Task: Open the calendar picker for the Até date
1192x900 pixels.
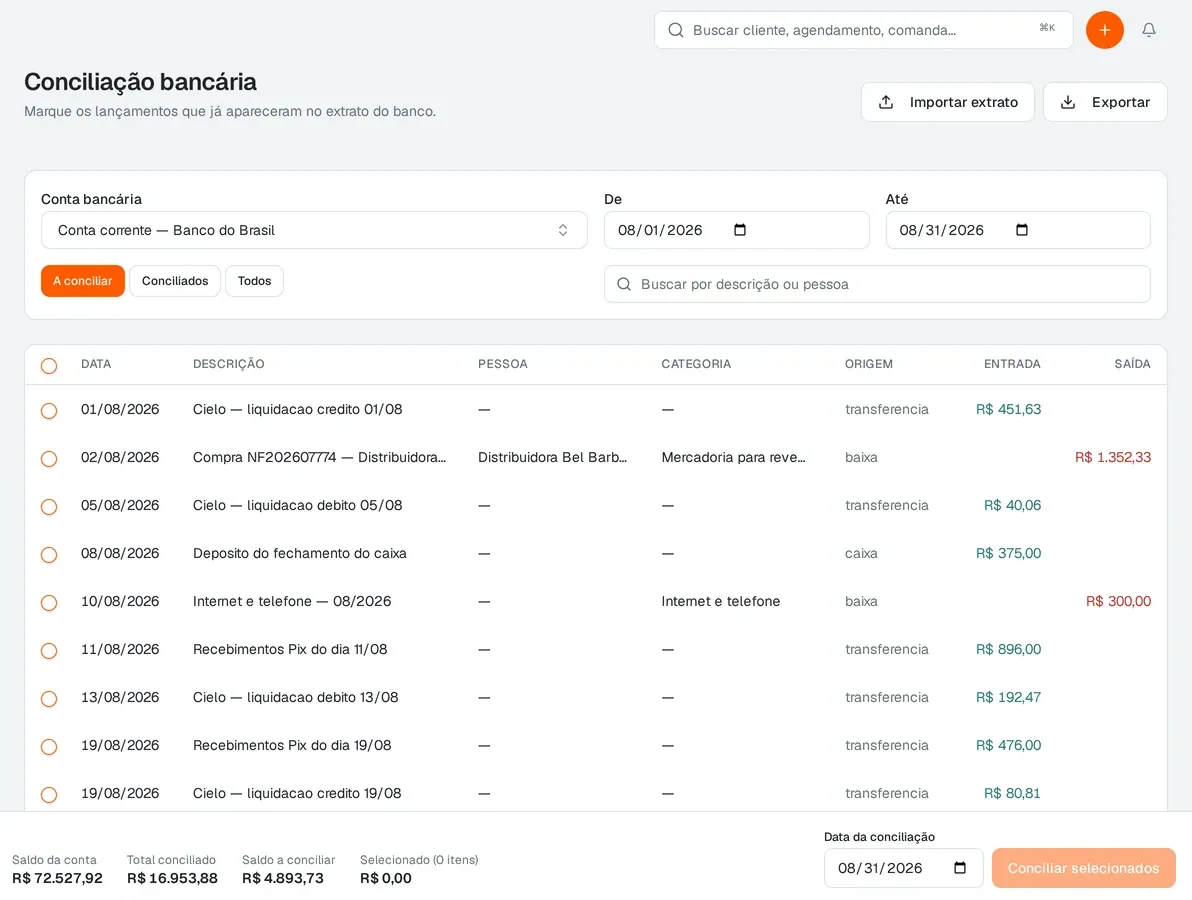Action: (x=1022, y=230)
